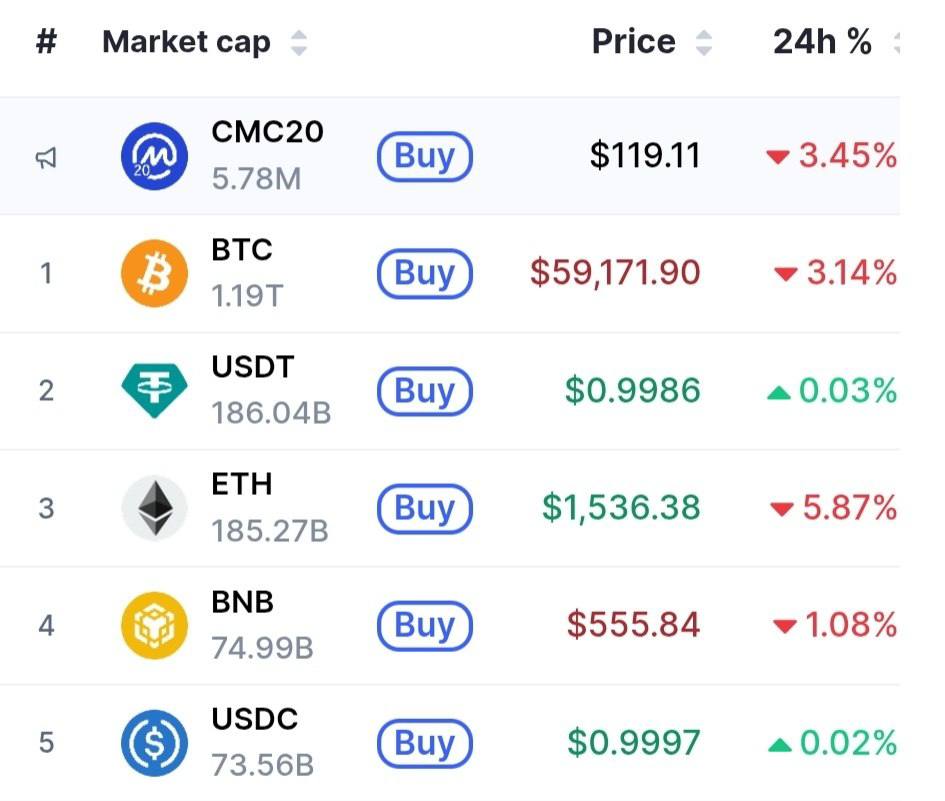The image size is (945, 801).
Task: Buy BNB with the Buy button
Action: click(425, 625)
